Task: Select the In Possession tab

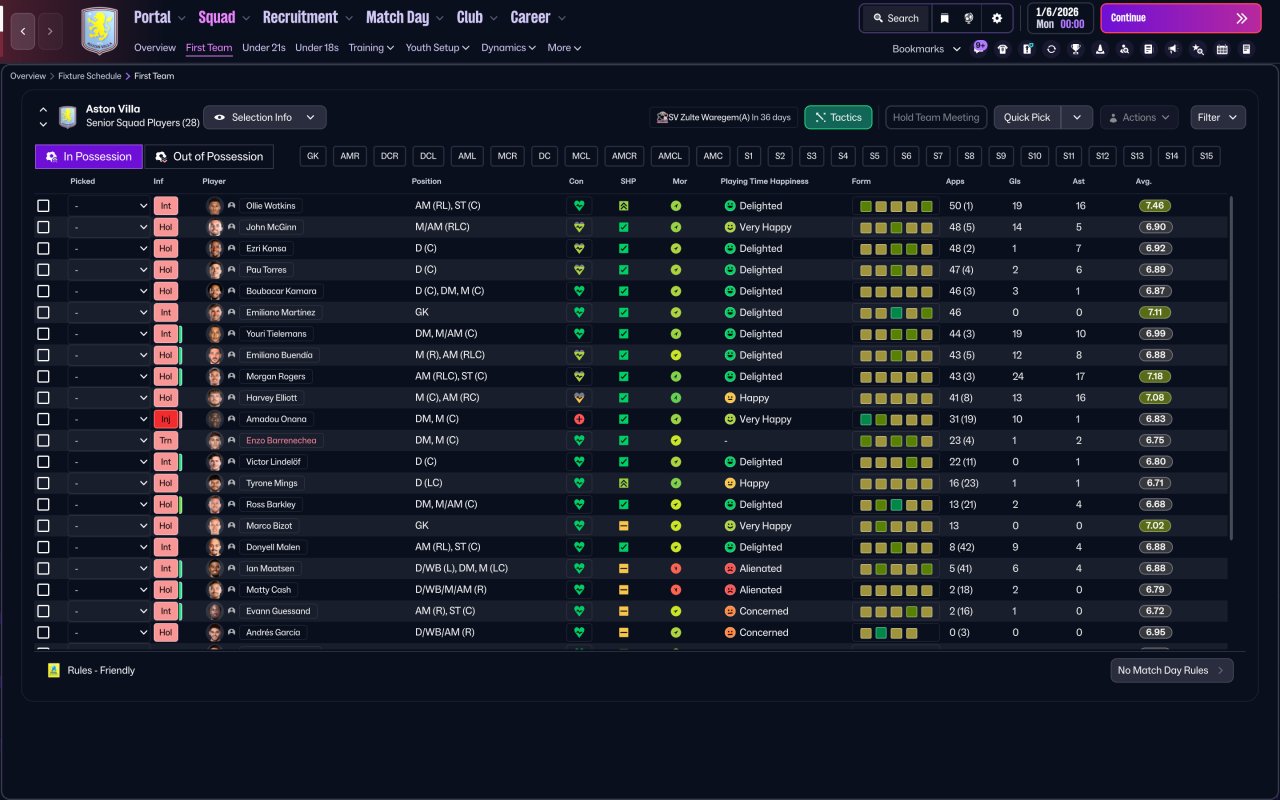Action: [x=89, y=156]
